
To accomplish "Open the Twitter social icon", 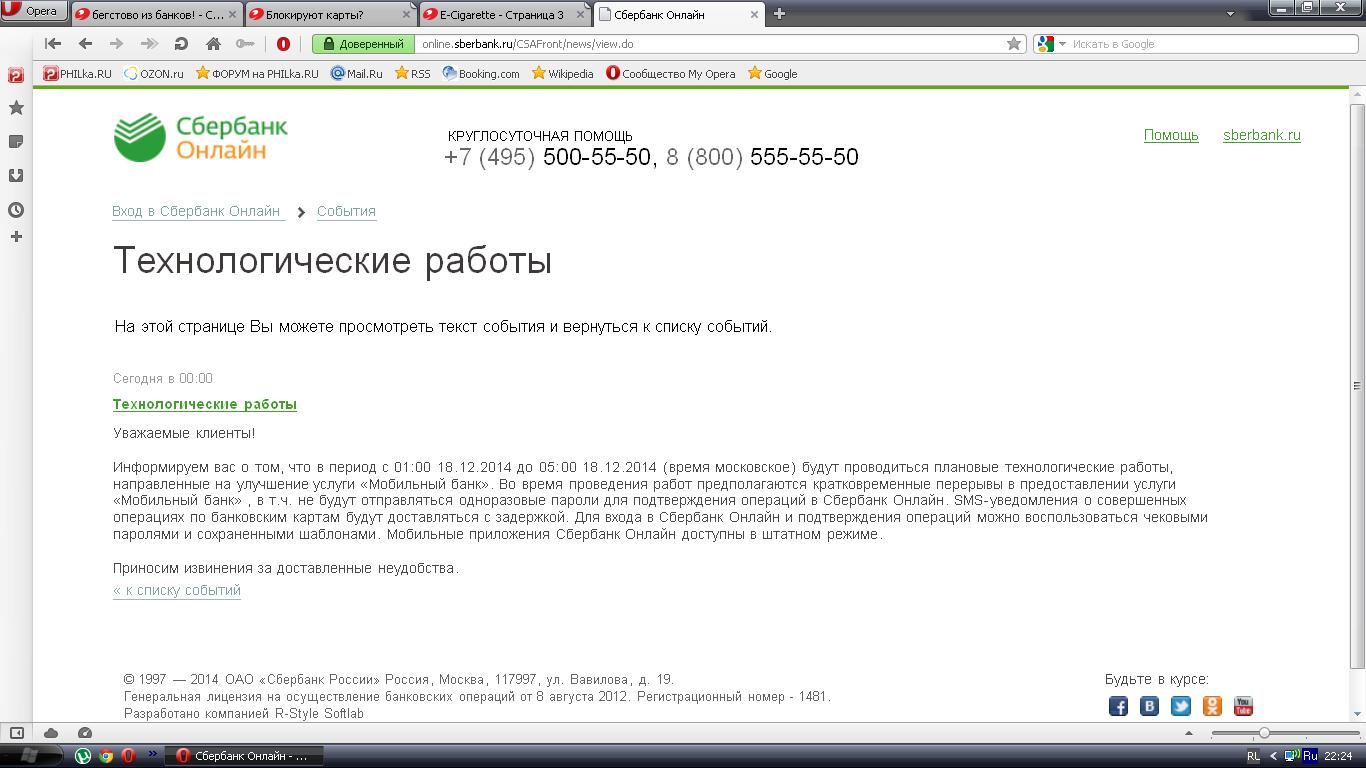I will pos(1181,706).
